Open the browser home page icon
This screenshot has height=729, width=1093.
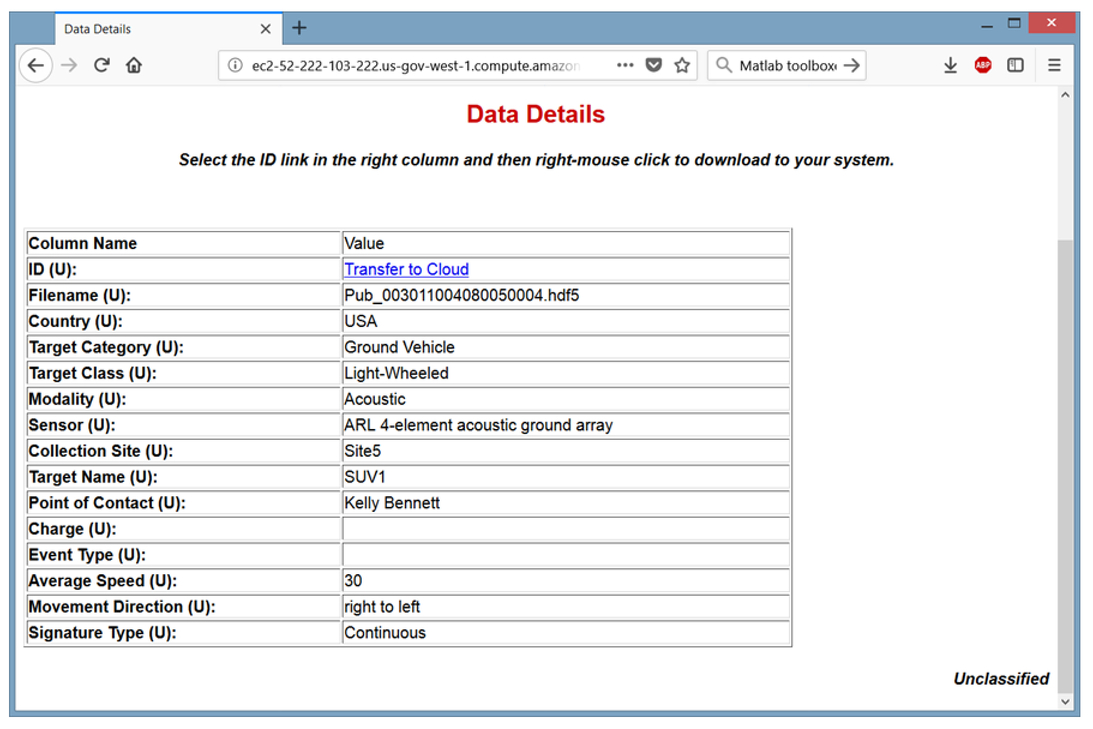(x=134, y=66)
